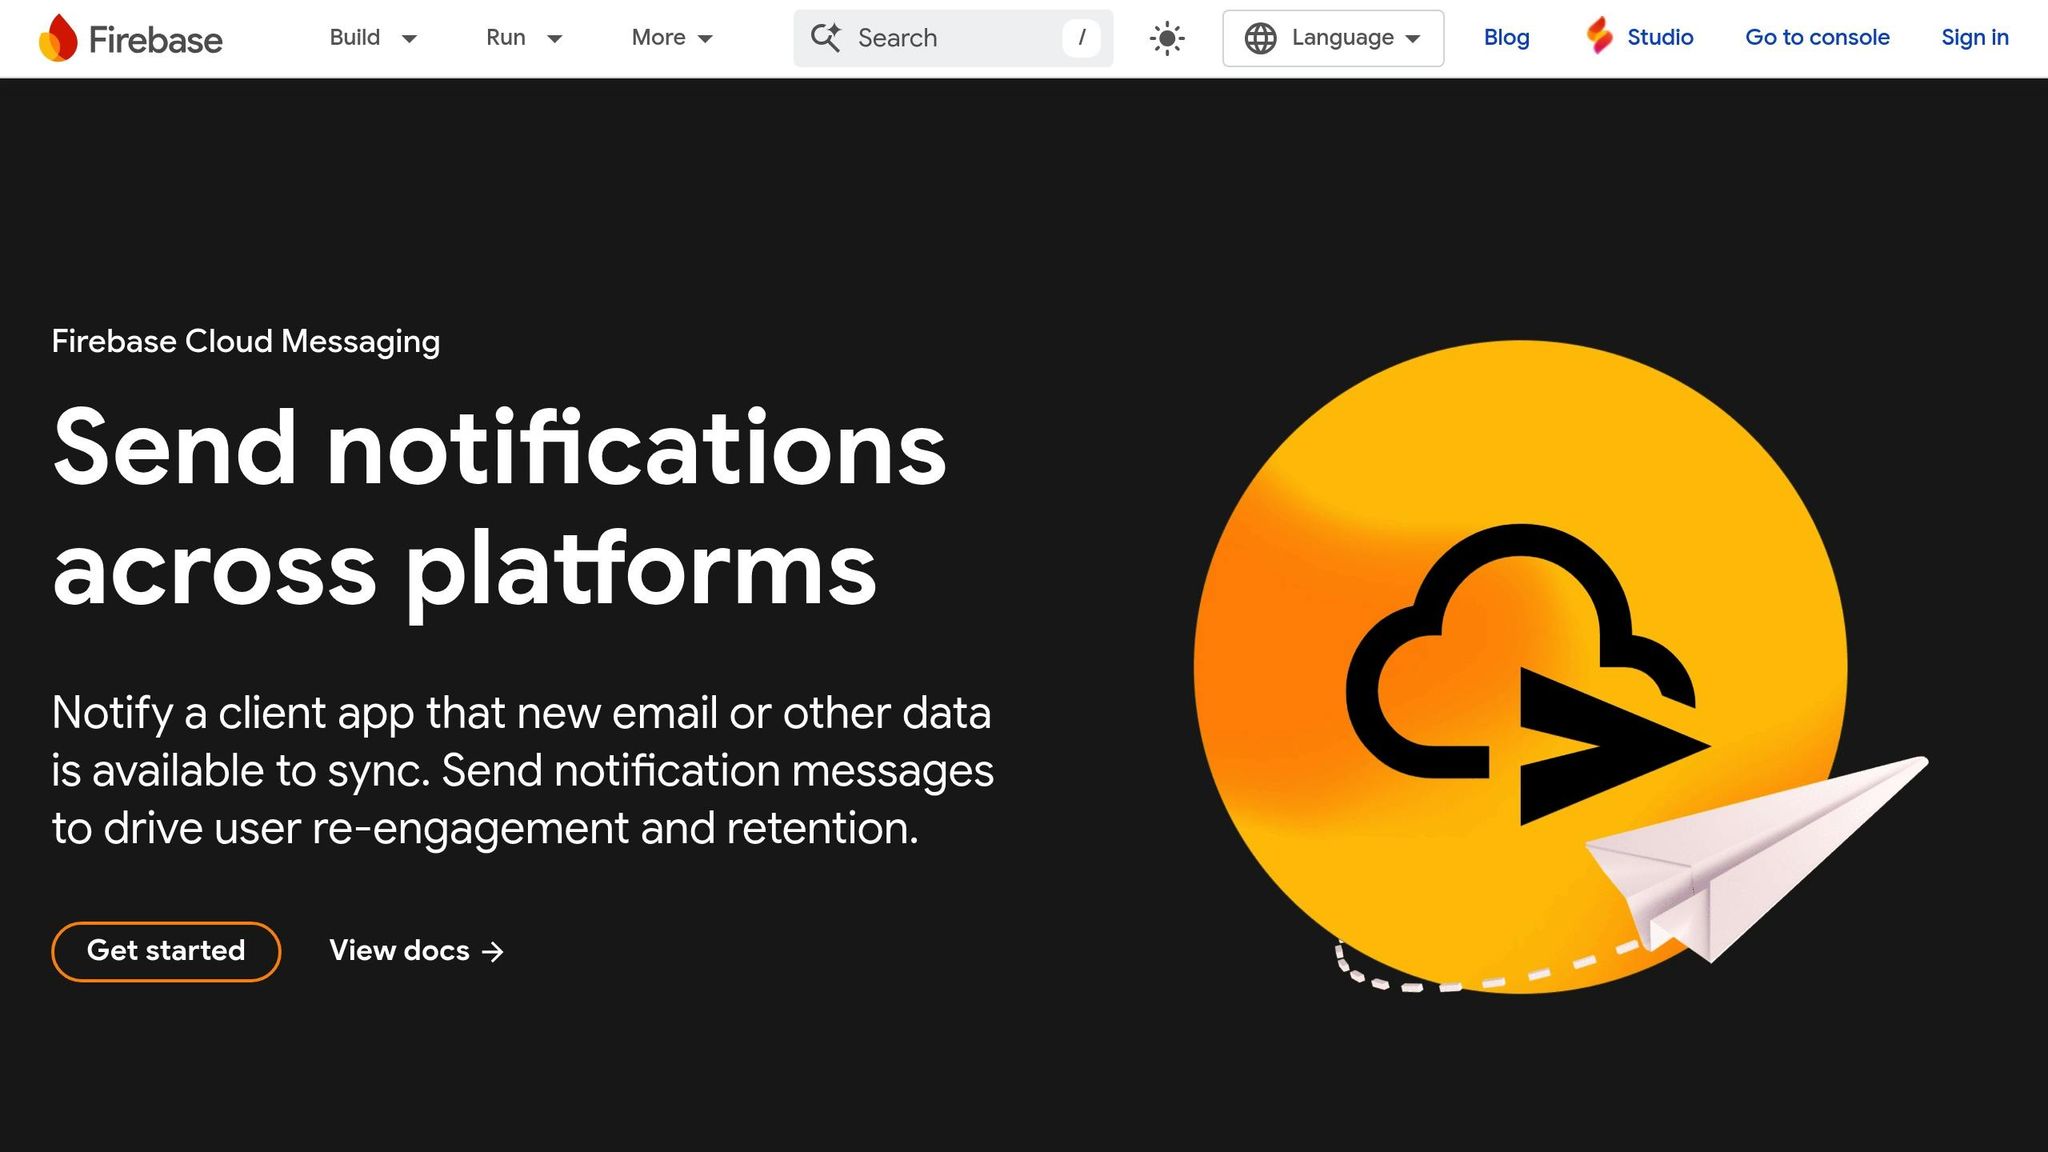Click the Get started button

(165, 951)
